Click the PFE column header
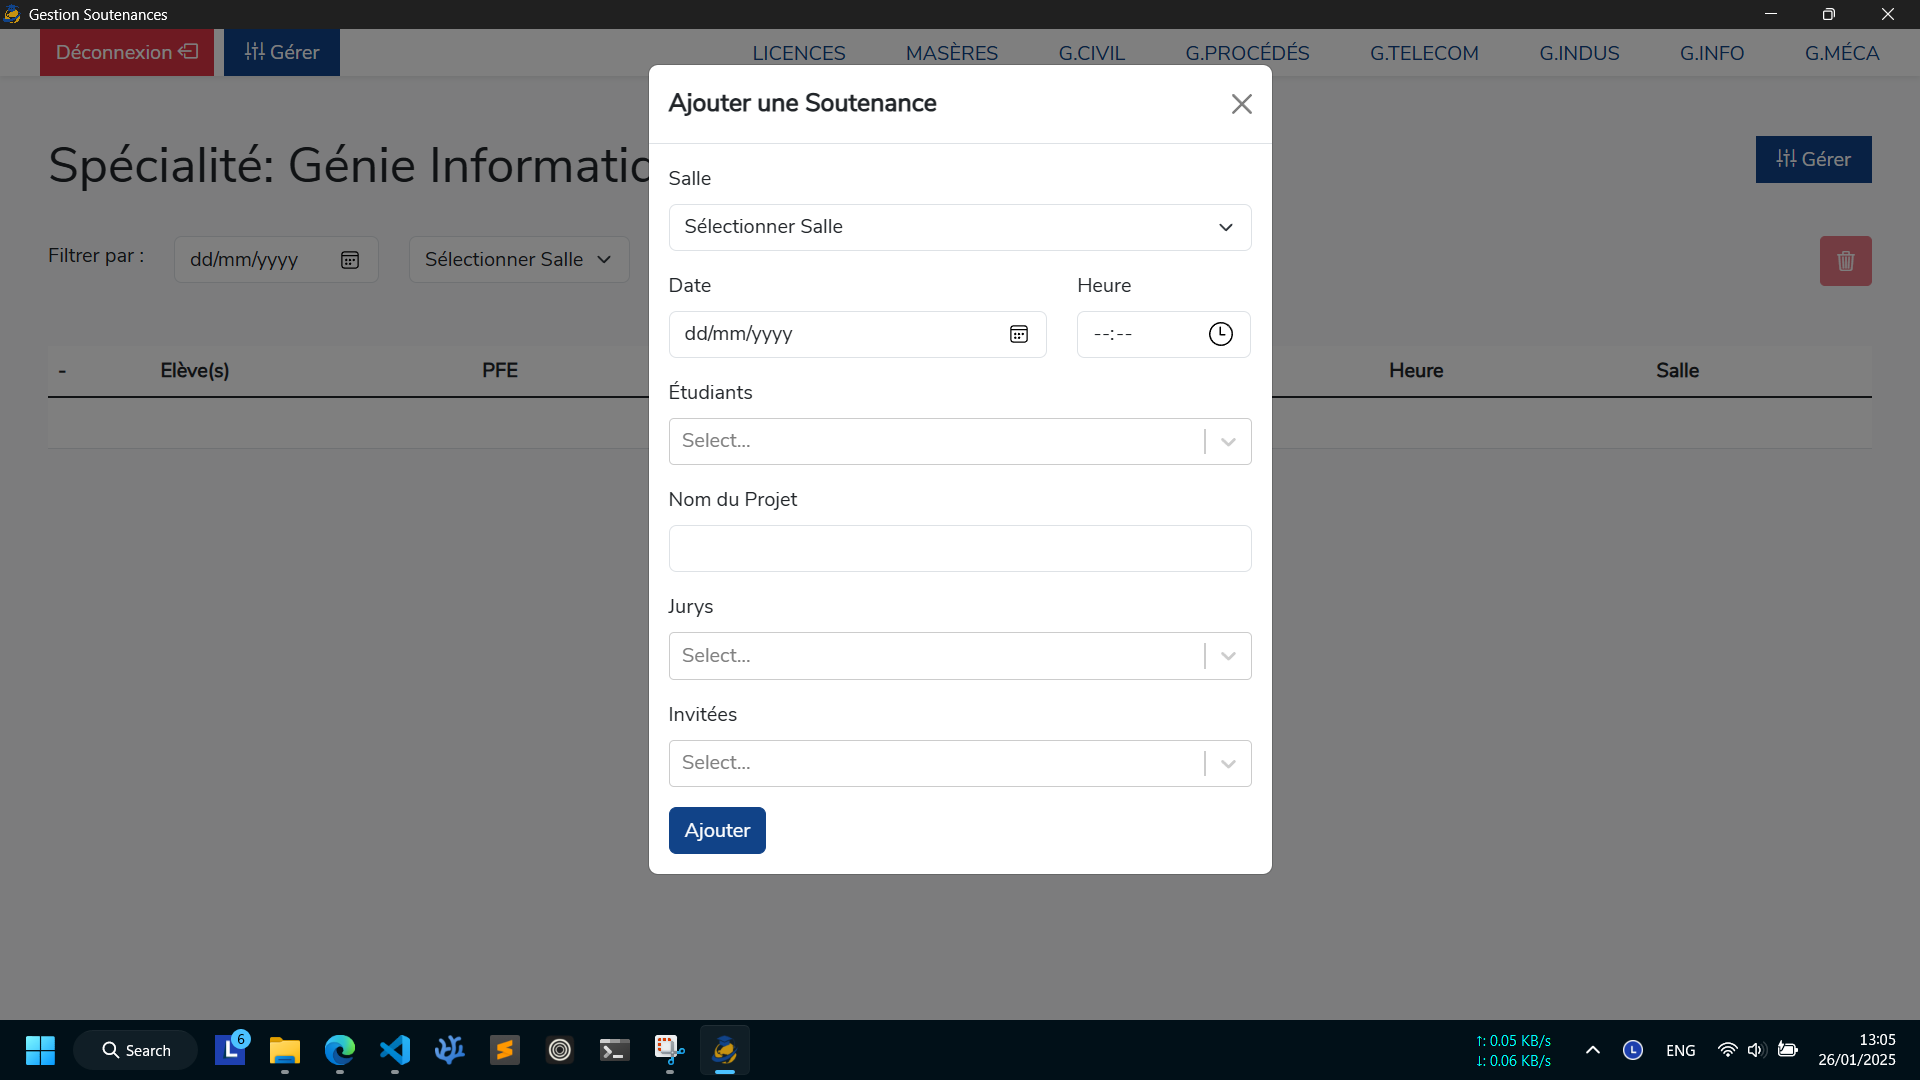The width and height of the screenshot is (1920, 1080). (x=500, y=371)
